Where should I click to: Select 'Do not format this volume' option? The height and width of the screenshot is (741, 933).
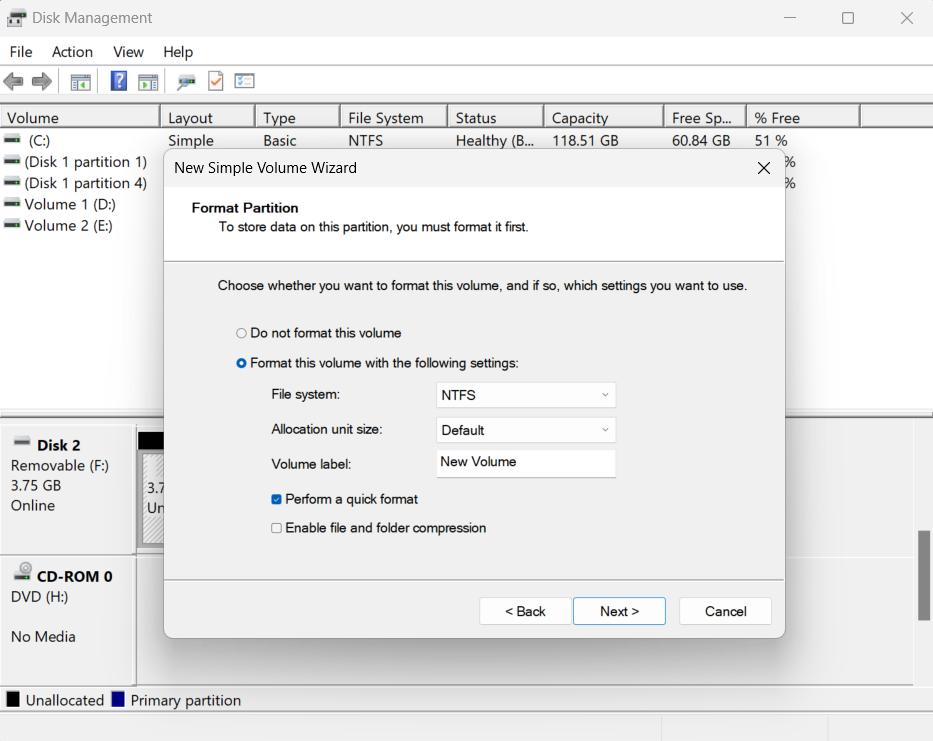[241, 333]
